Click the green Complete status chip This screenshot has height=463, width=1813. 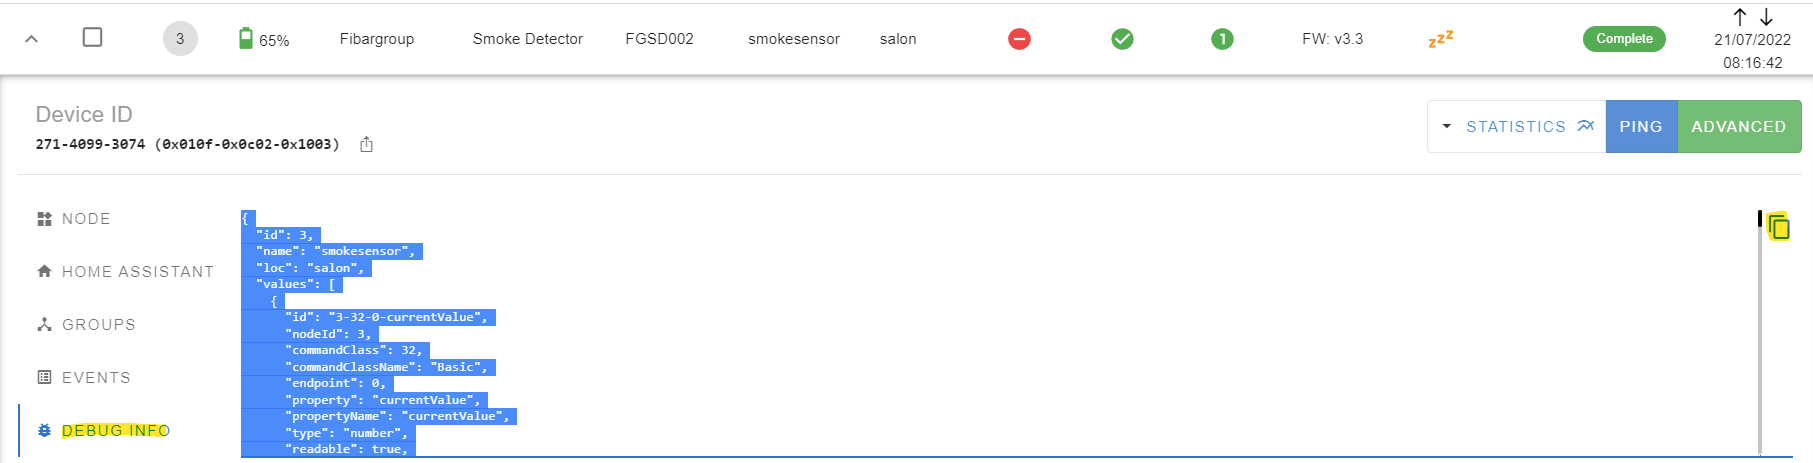(1624, 39)
